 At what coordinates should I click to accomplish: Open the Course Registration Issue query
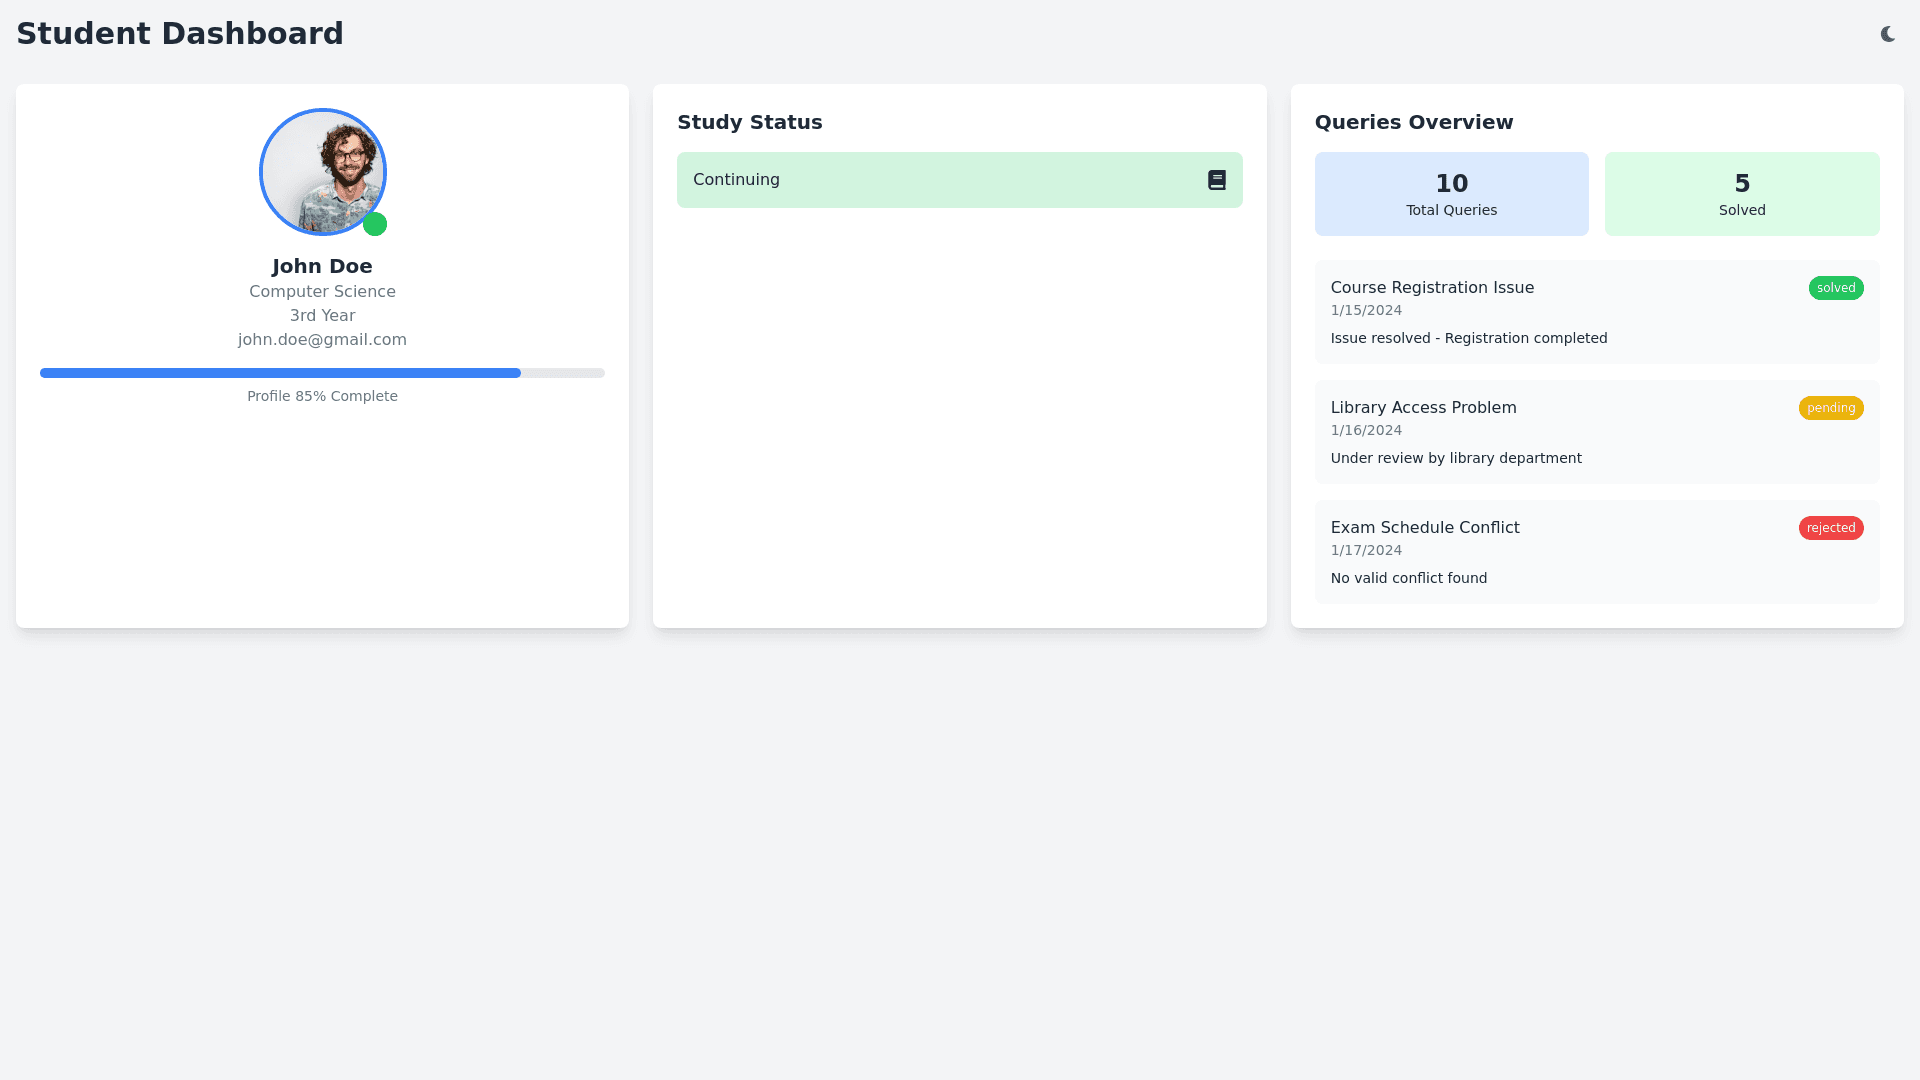[1431, 288]
